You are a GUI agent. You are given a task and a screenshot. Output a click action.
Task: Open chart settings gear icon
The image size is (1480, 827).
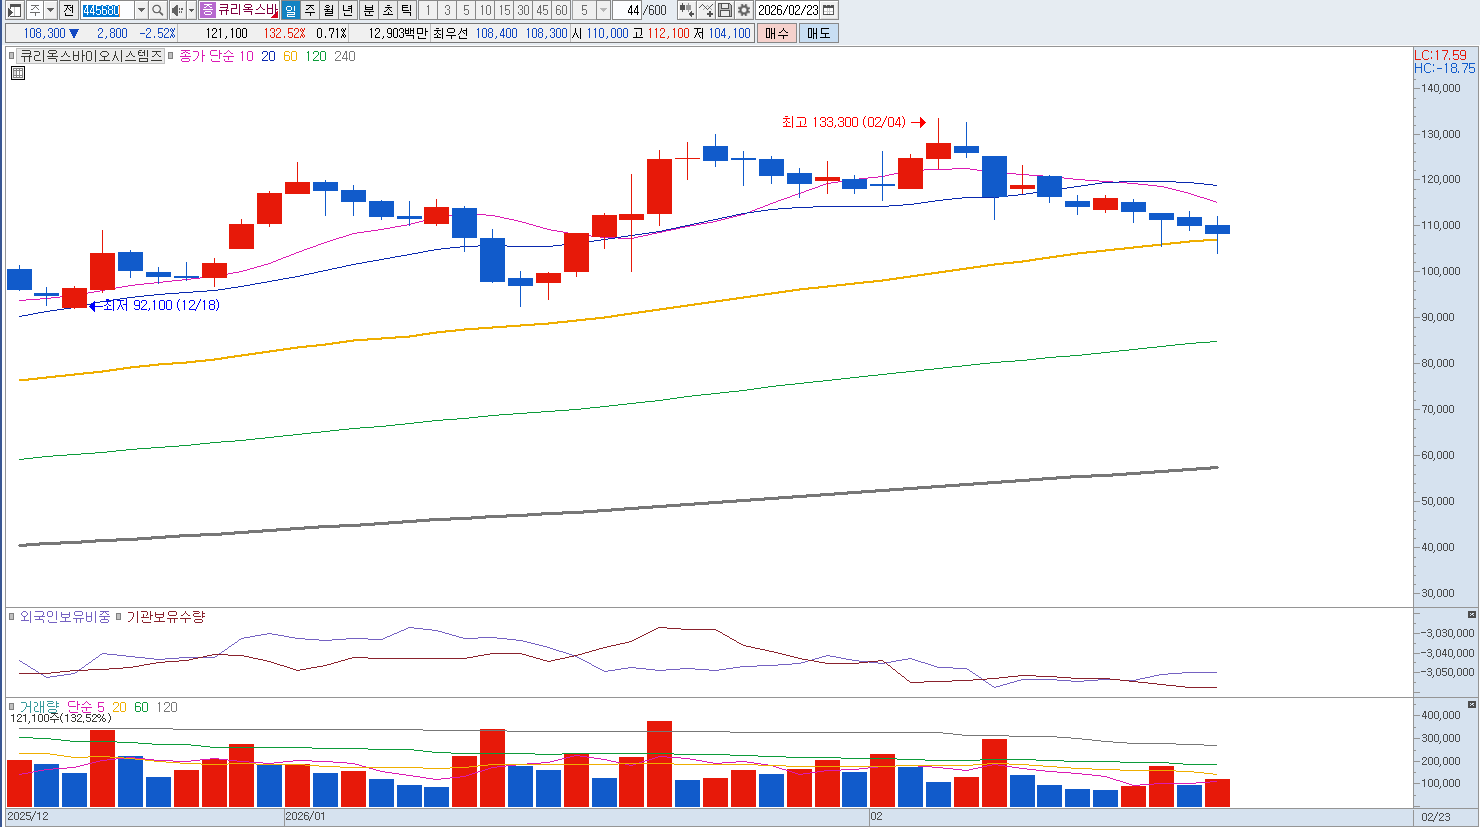744,10
